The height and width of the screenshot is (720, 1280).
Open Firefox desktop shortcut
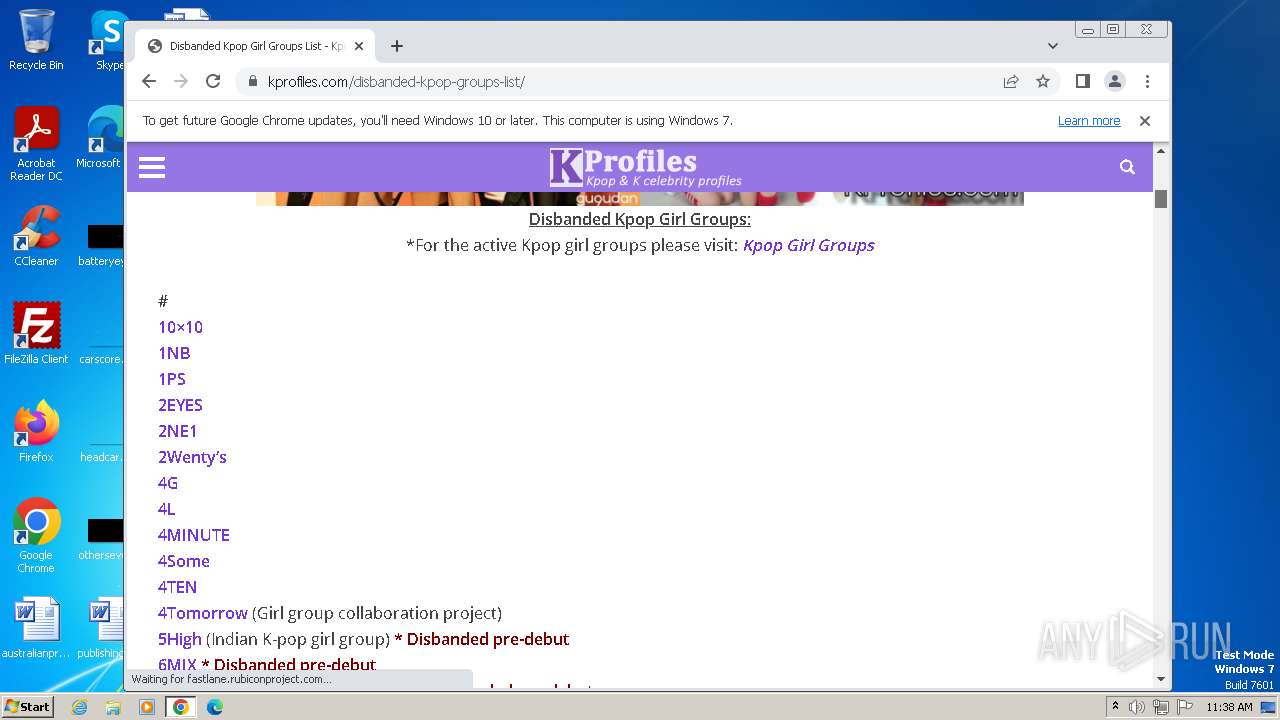tap(36, 432)
